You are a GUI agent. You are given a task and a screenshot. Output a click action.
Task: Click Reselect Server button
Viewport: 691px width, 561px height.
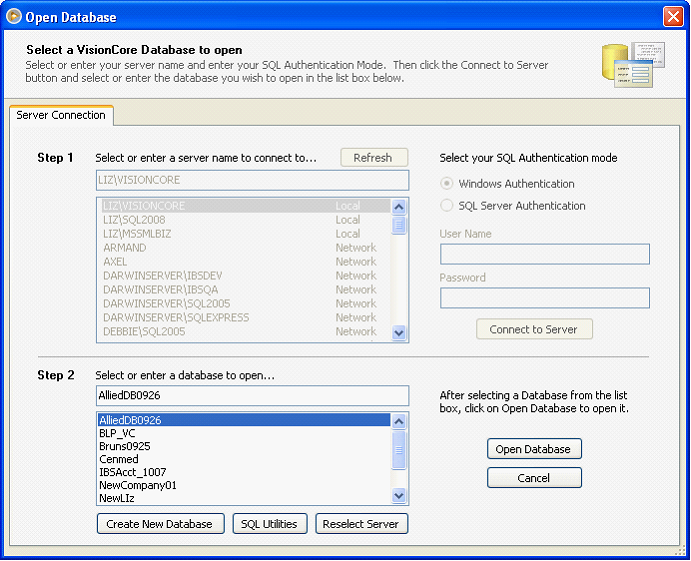pyautogui.click(x=361, y=524)
